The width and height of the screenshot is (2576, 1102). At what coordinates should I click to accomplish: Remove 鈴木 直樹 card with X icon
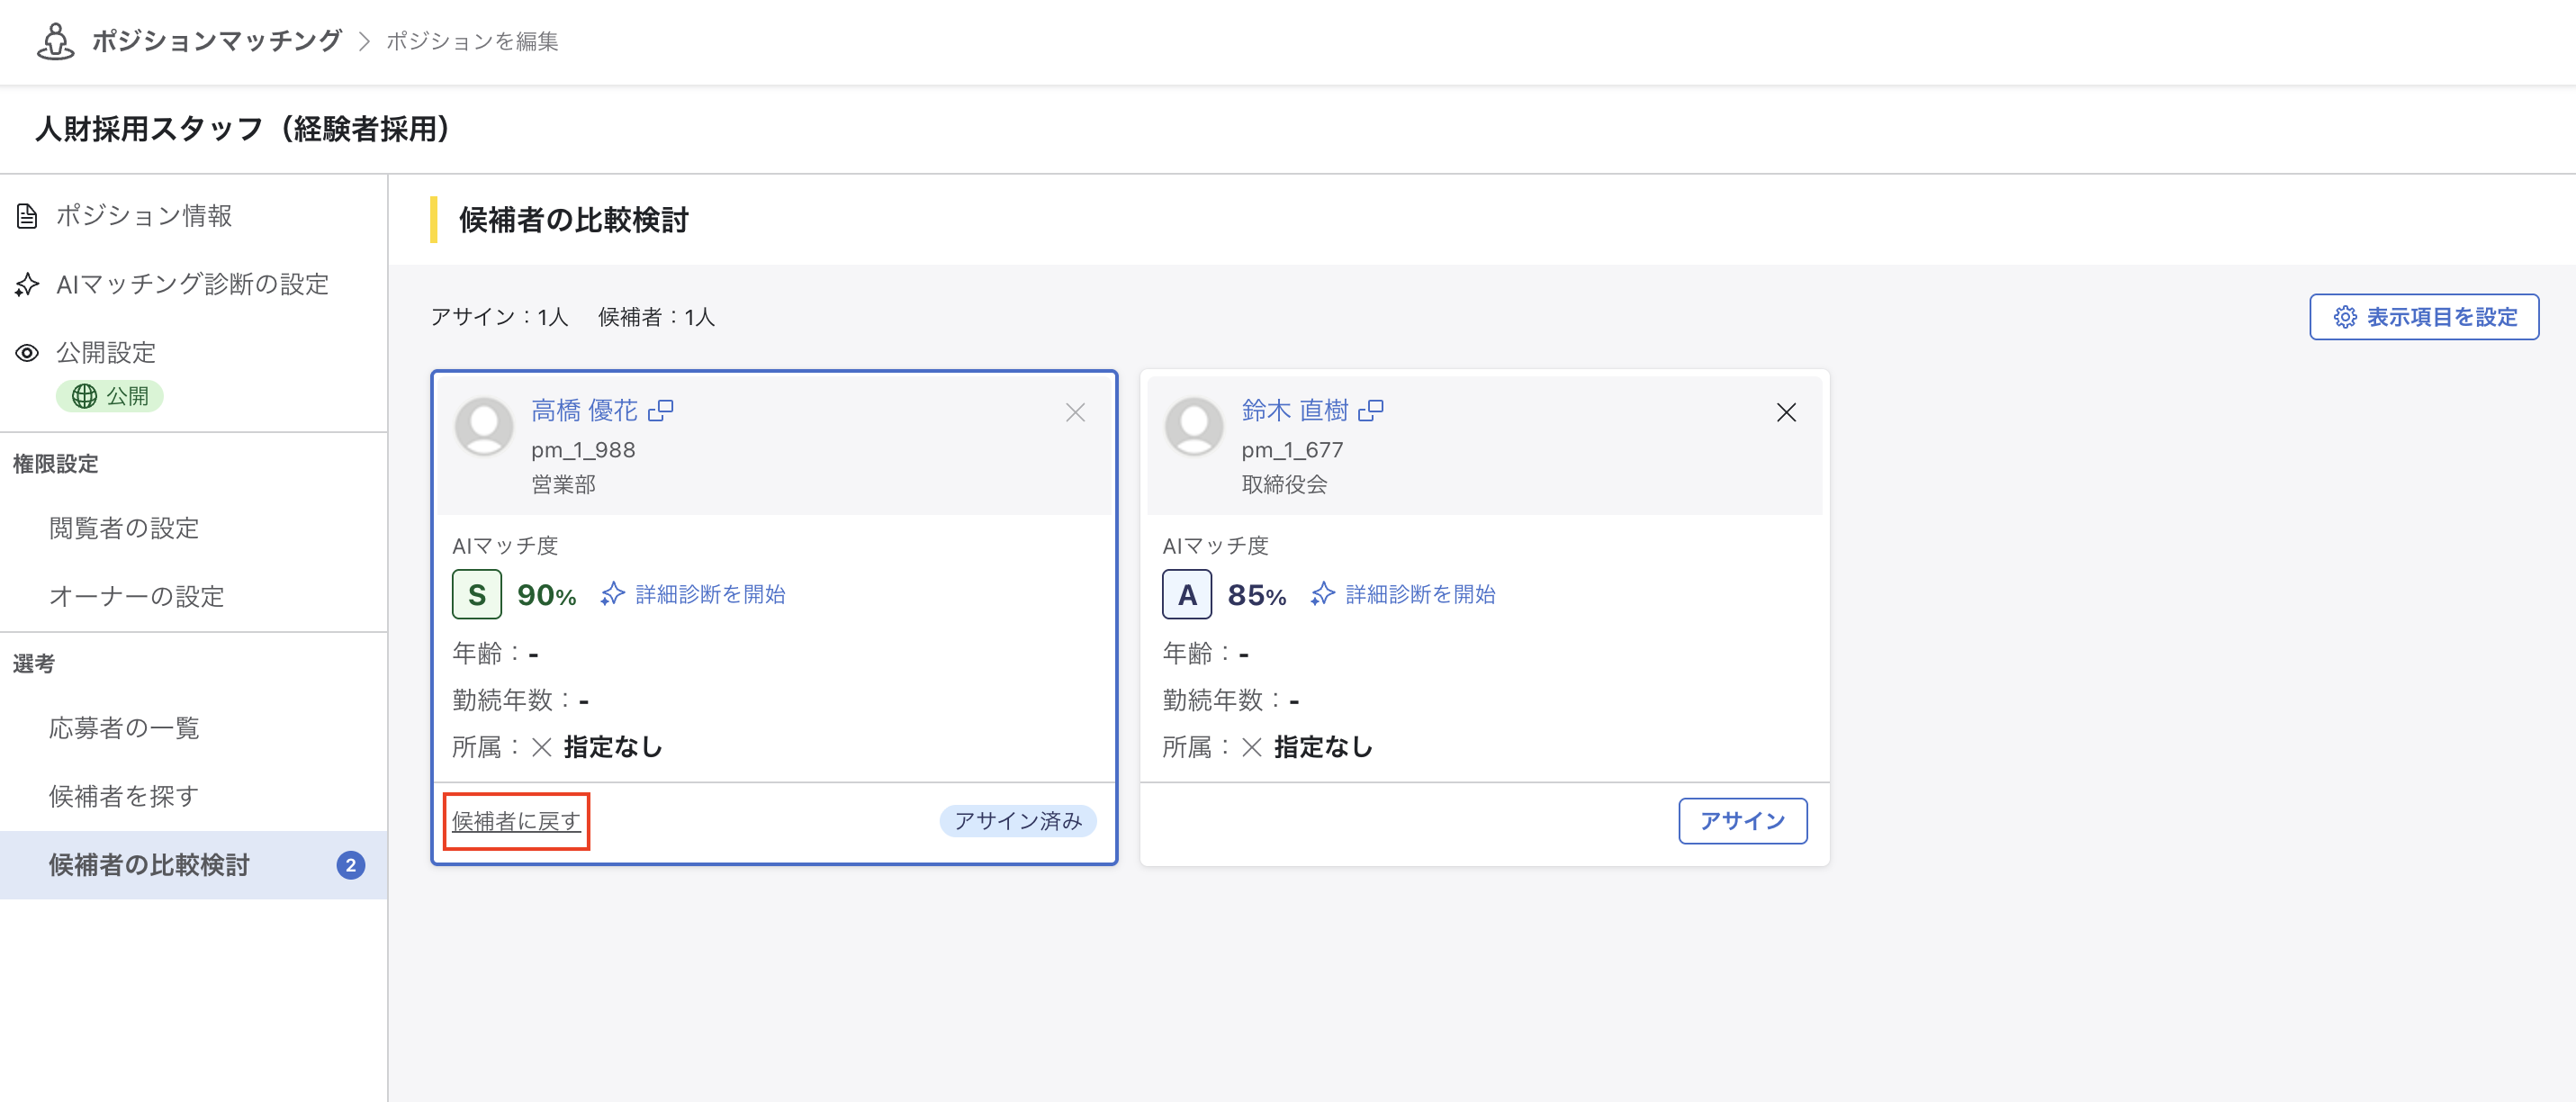[1786, 413]
